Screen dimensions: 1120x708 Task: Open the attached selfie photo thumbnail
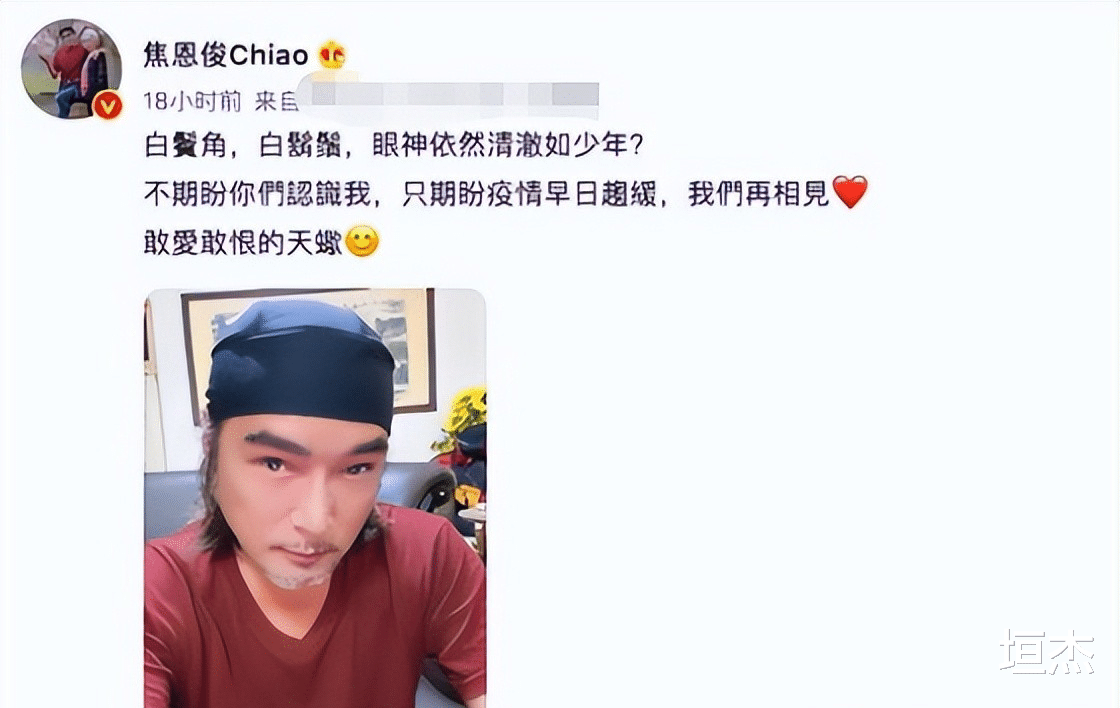coord(315,498)
